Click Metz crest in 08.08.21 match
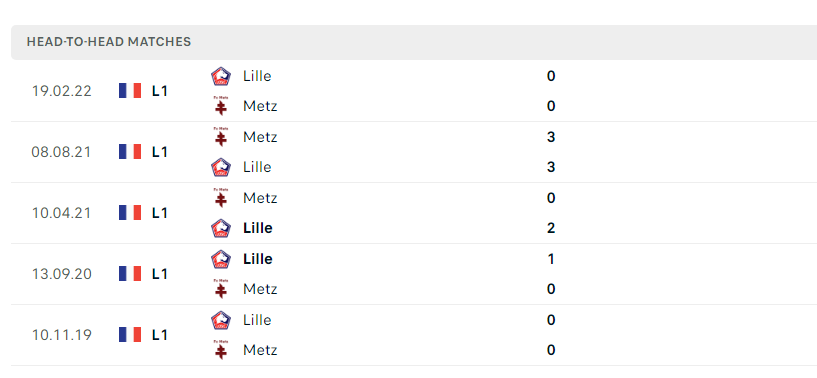The image size is (817, 378). click(x=221, y=137)
